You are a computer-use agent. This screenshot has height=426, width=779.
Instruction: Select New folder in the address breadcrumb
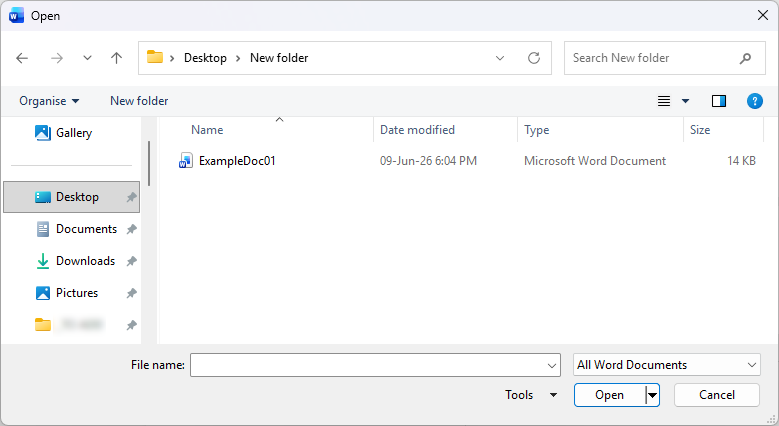(279, 58)
